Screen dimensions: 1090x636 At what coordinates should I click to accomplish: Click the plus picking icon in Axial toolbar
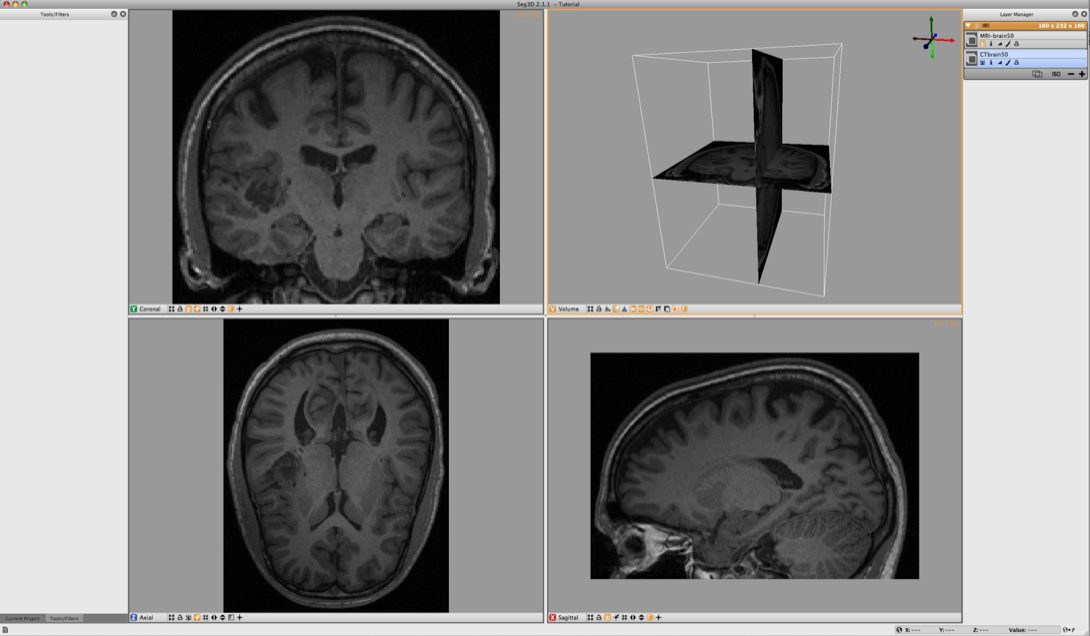[x=240, y=617]
